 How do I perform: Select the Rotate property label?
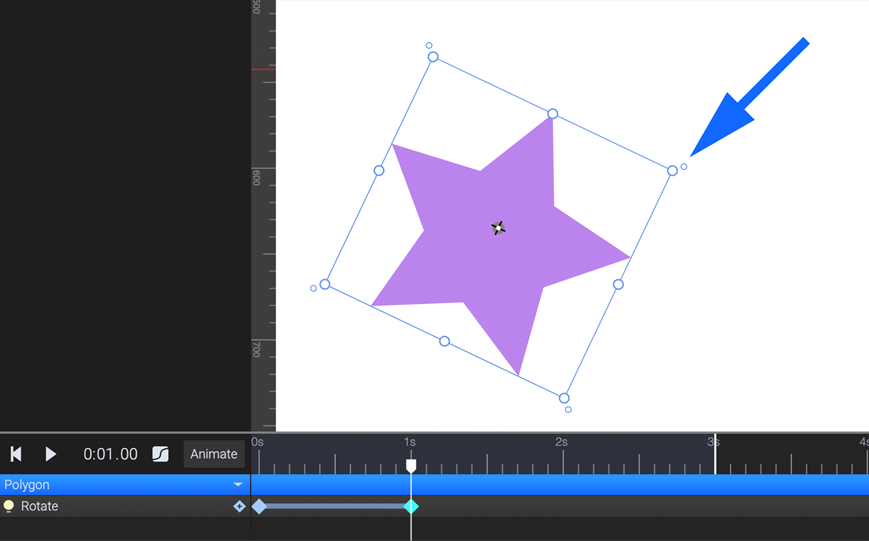coord(39,506)
